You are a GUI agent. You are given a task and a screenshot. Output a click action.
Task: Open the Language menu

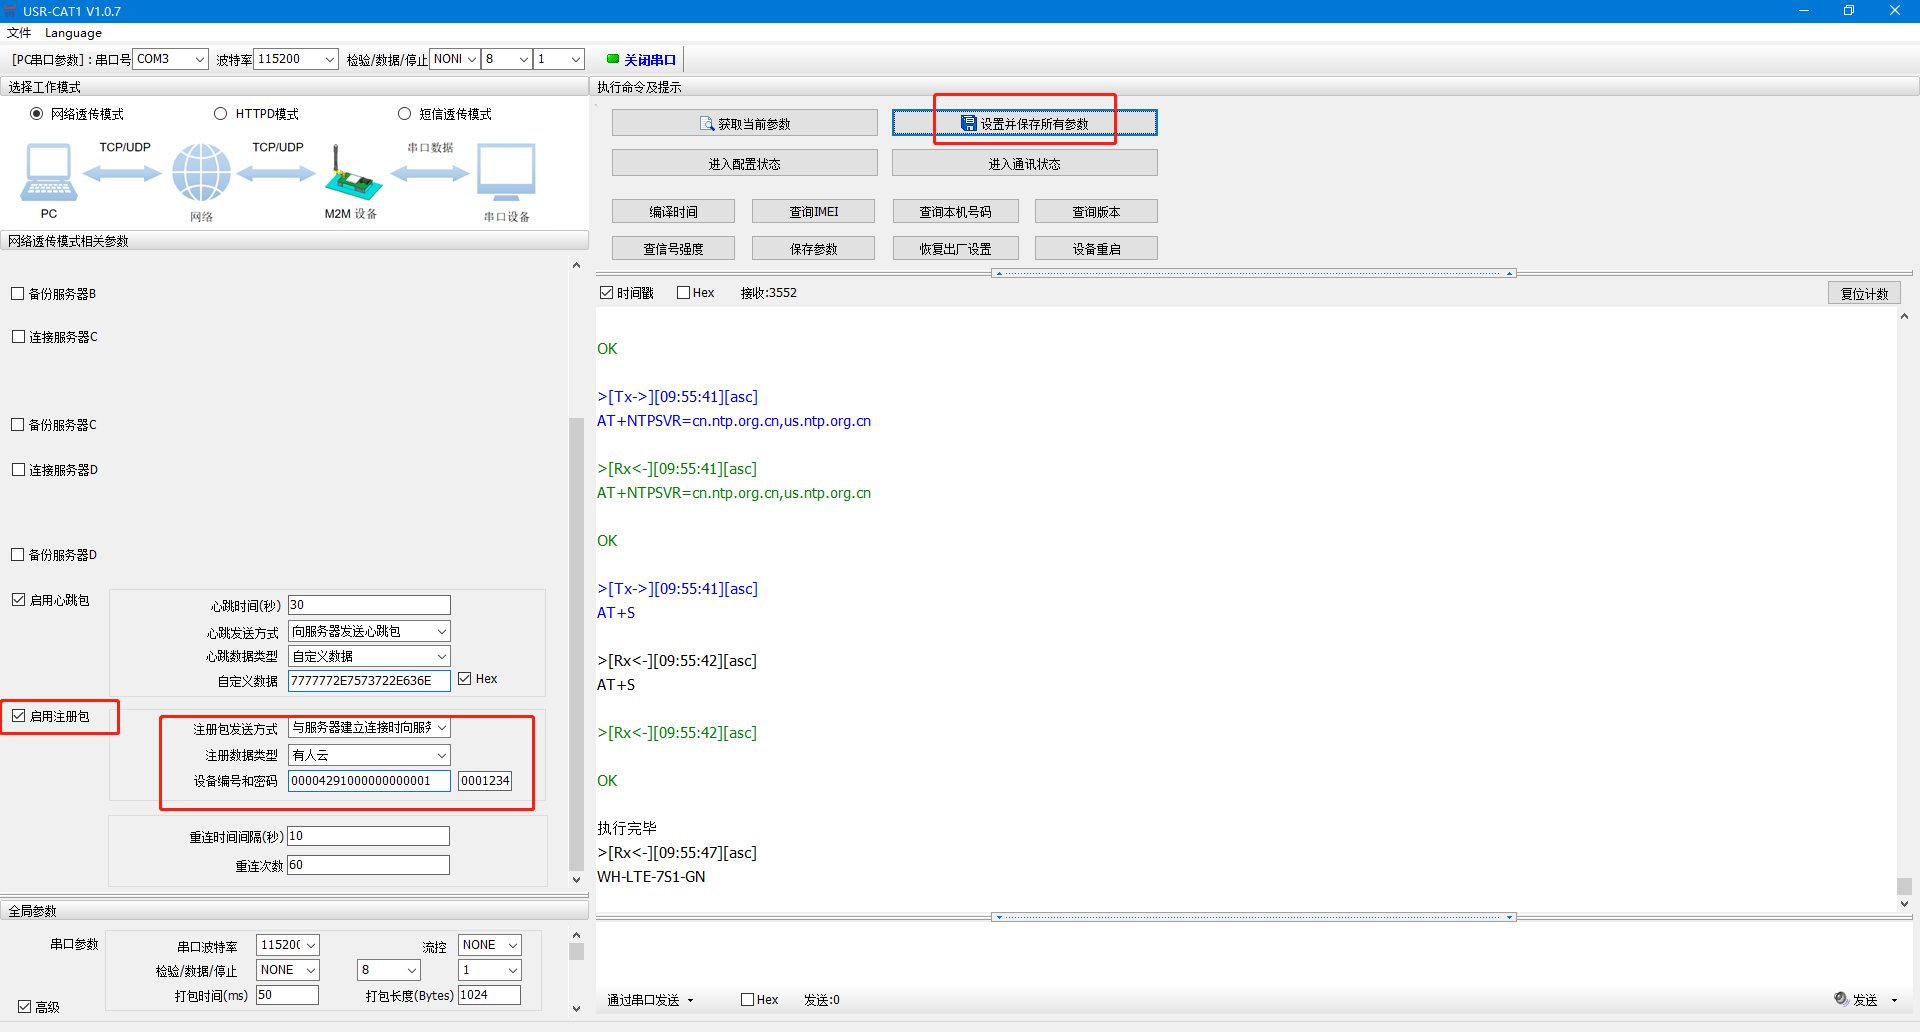point(73,33)
